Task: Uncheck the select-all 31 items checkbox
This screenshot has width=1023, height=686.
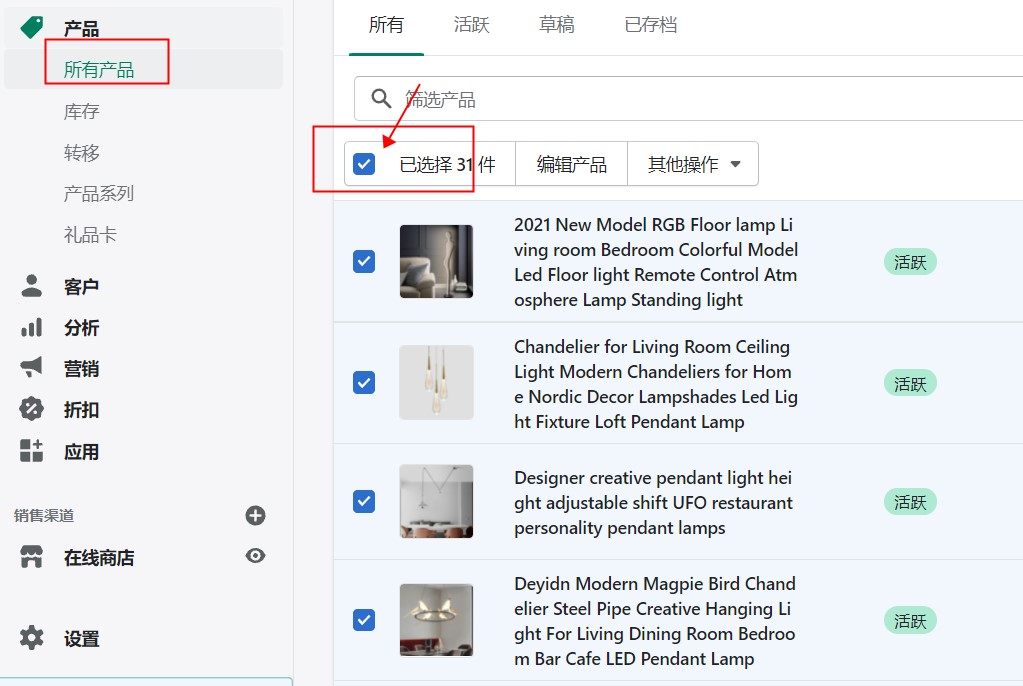Action: (364, 164)
